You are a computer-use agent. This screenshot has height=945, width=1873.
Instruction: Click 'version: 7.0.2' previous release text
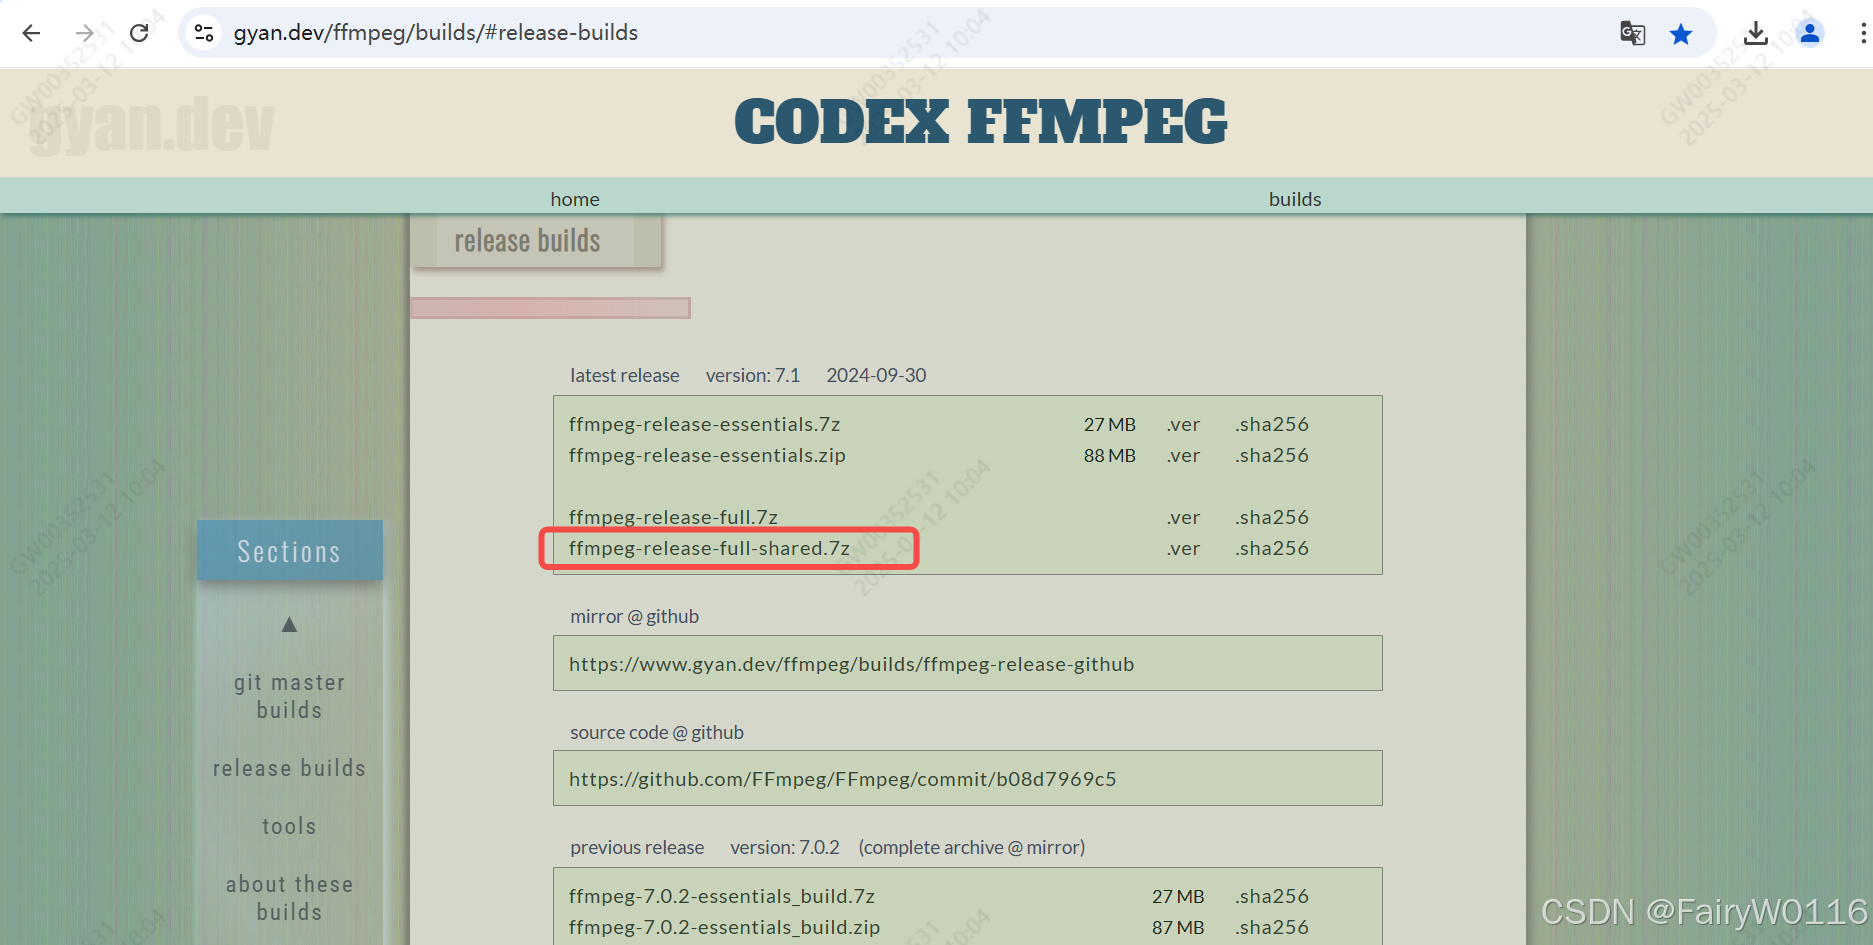click(x=785, y=848)
